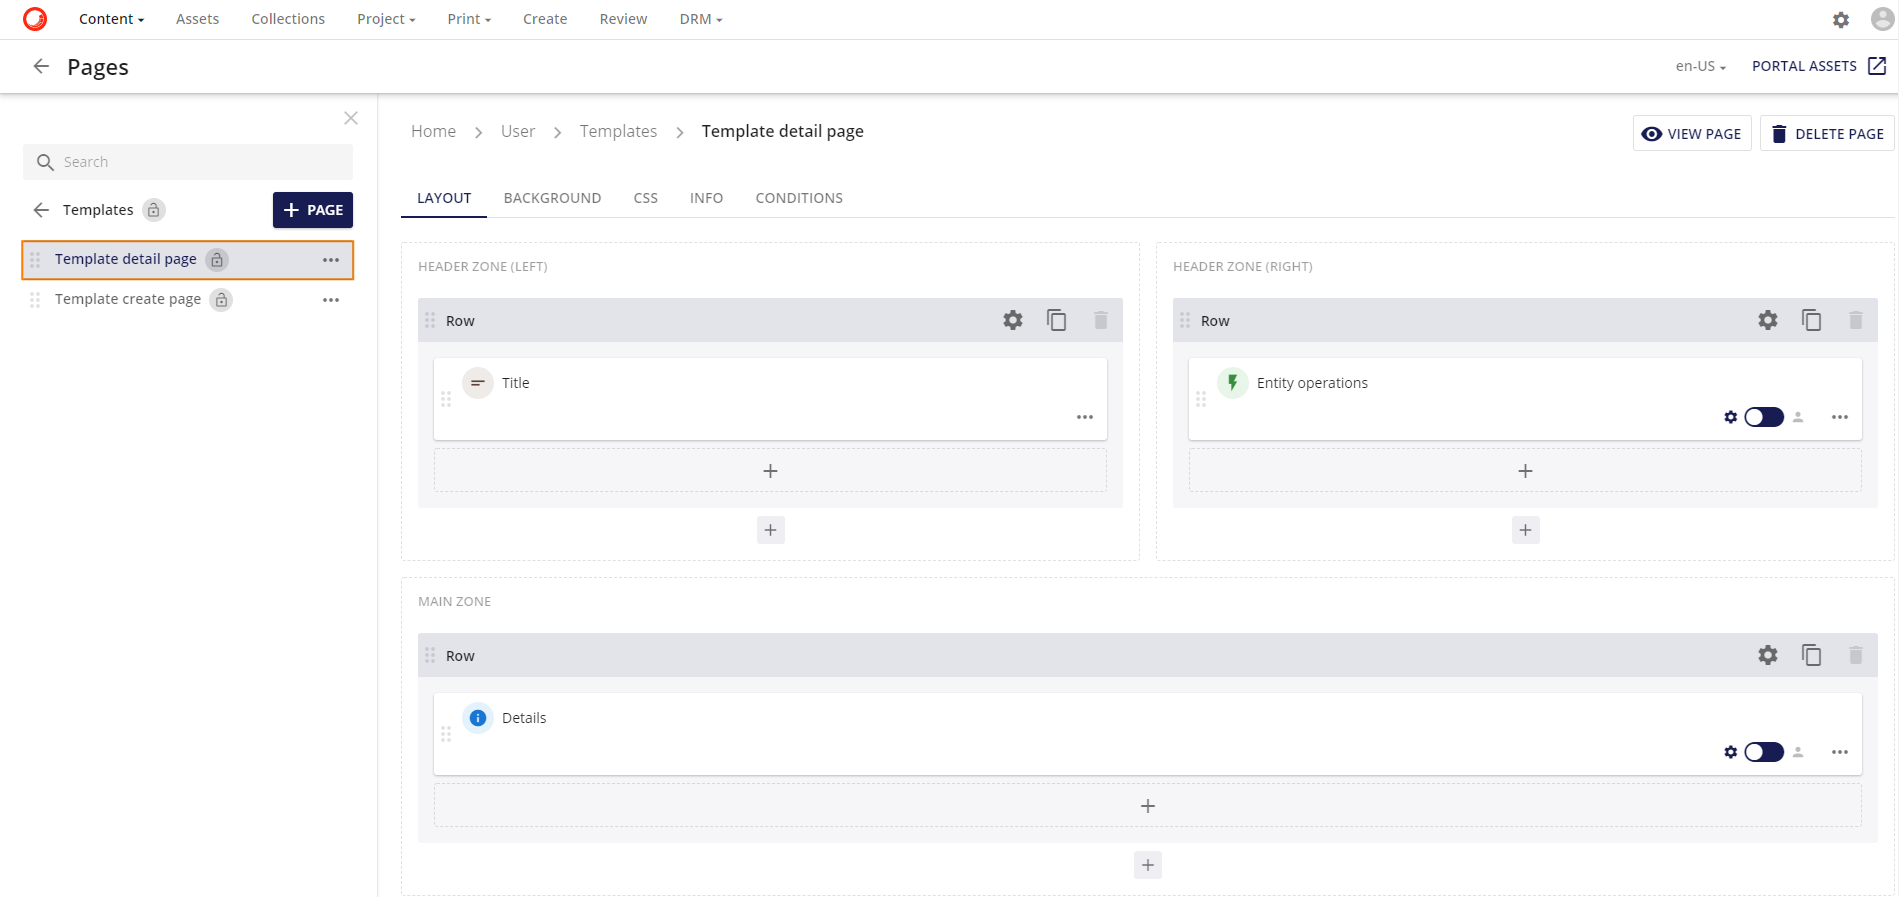The height and width of the screenshot is (897, 1899).
Task: Open settings gear in top navigation bar
Action: click(x=1840, y=19)
